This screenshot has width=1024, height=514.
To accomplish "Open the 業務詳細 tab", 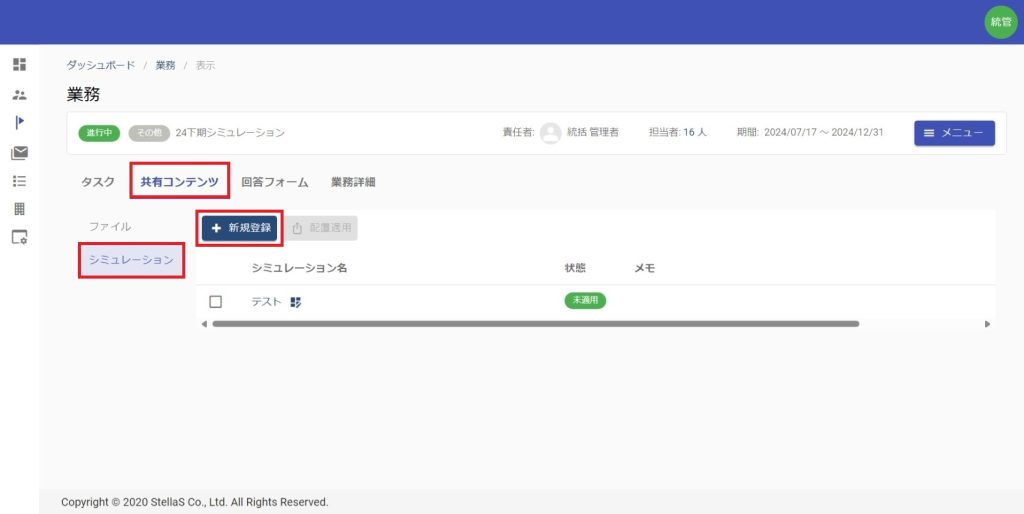I will (353, 182).
